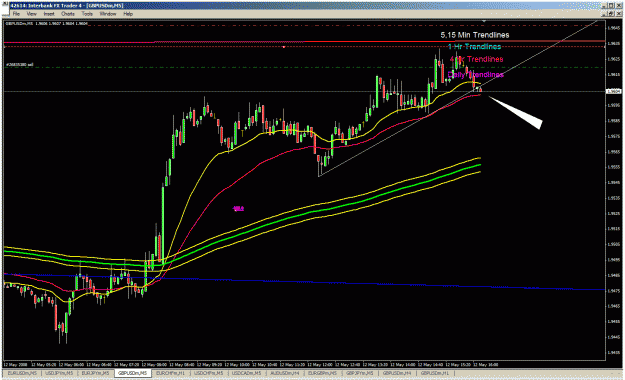Switch to the EURJPYm,M5 chart tab

(x=95, y=373)
